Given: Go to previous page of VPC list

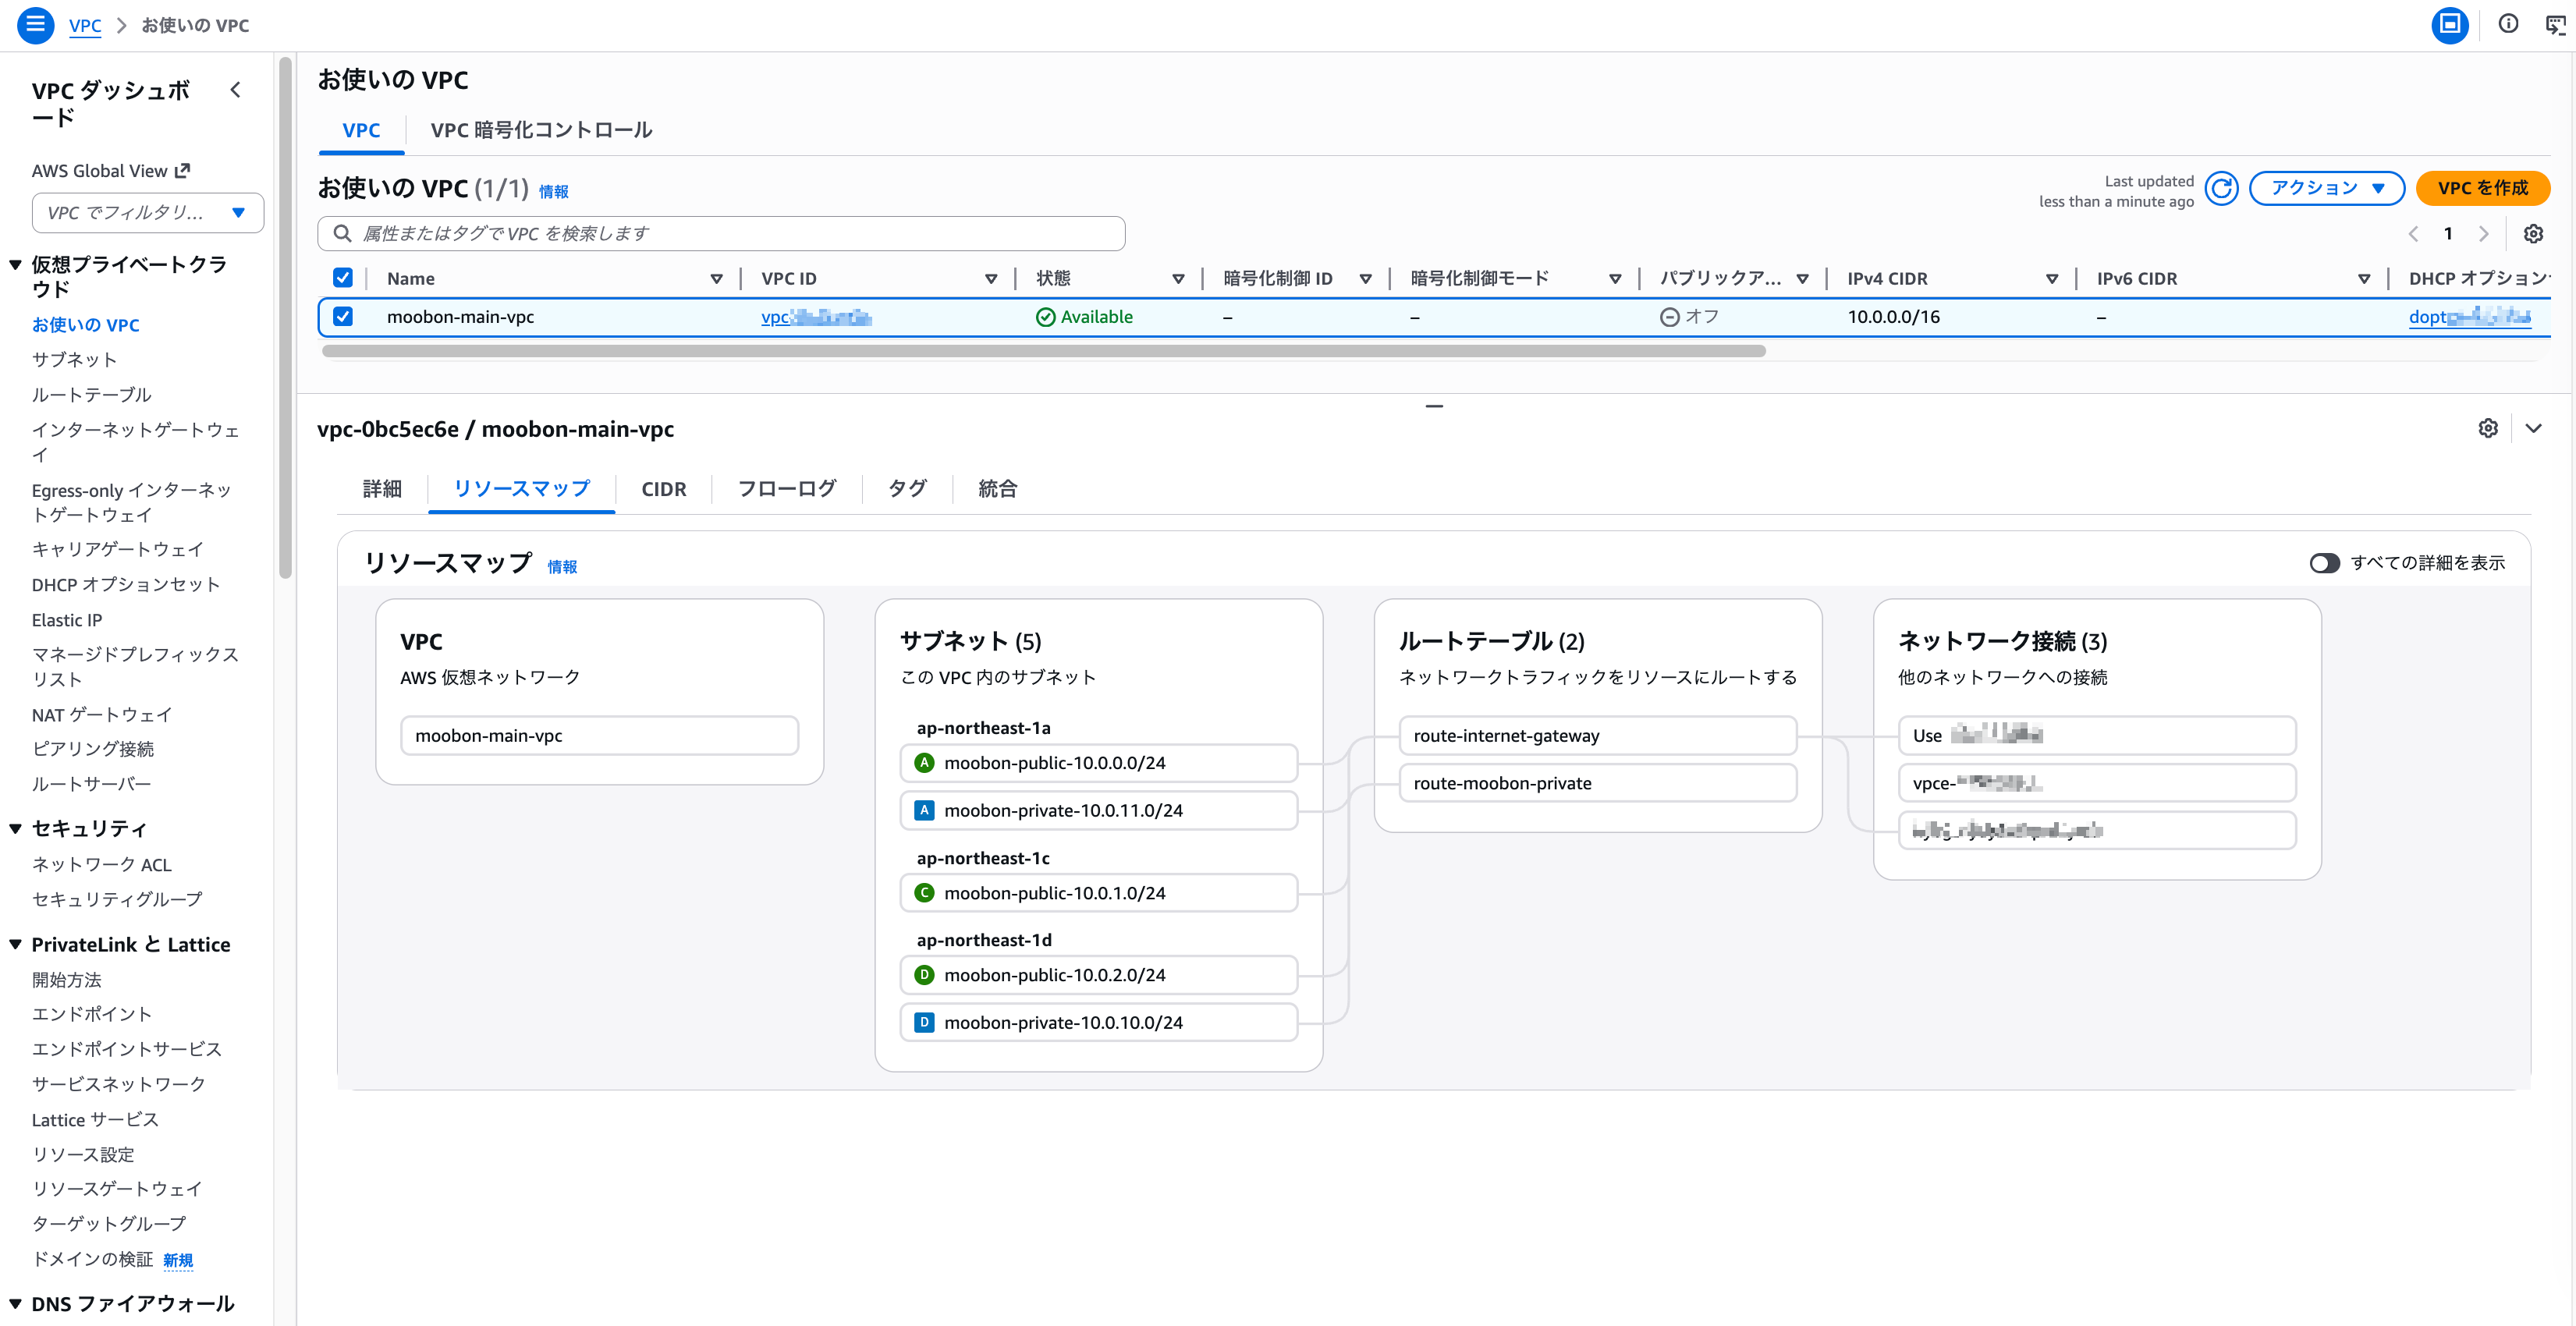Looking at the screenshot, I should 2413,234.
